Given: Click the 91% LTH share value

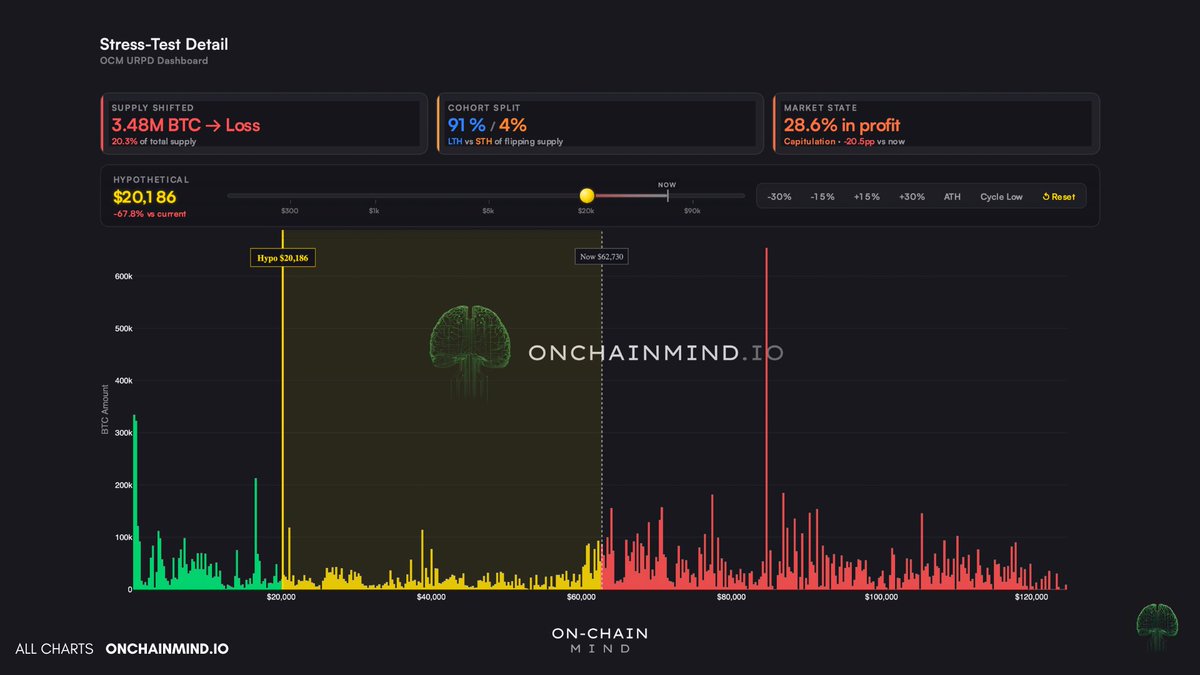Looking at the screenshot, I should tap(466, 125).
